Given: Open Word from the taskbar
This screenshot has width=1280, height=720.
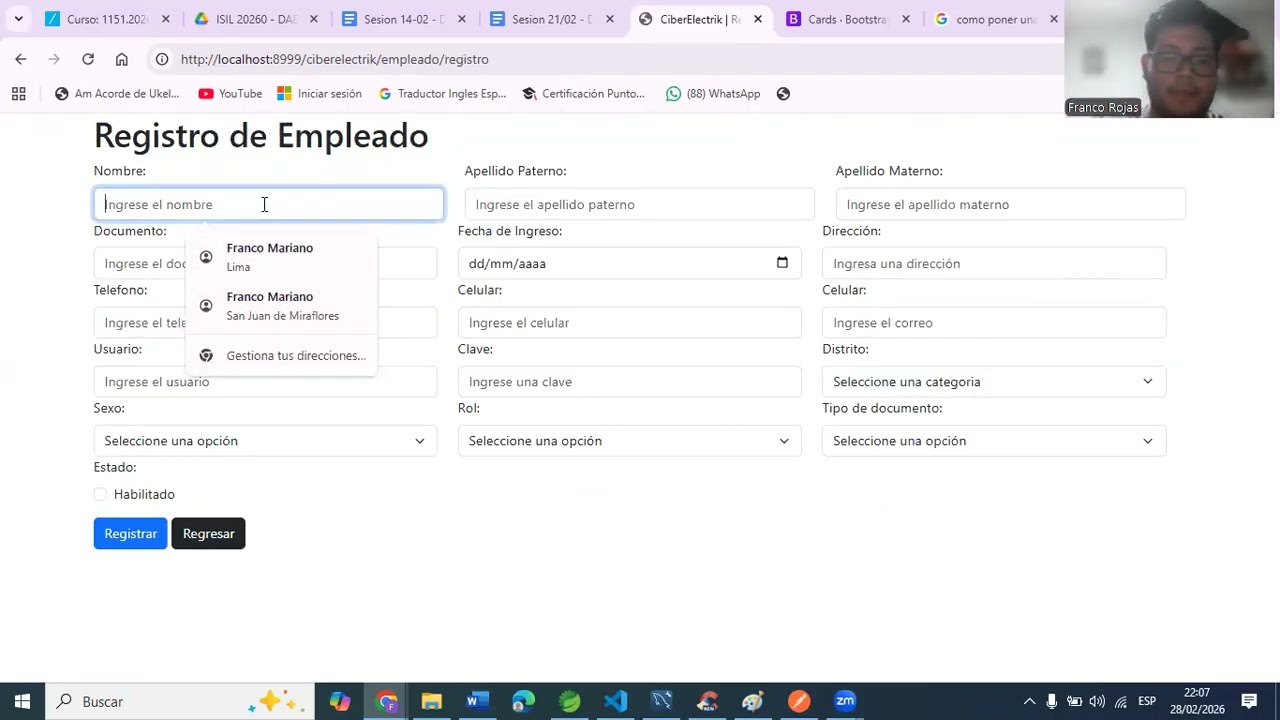Looking at the screenshot, I should pyautogui.click(x=477, y=701).
